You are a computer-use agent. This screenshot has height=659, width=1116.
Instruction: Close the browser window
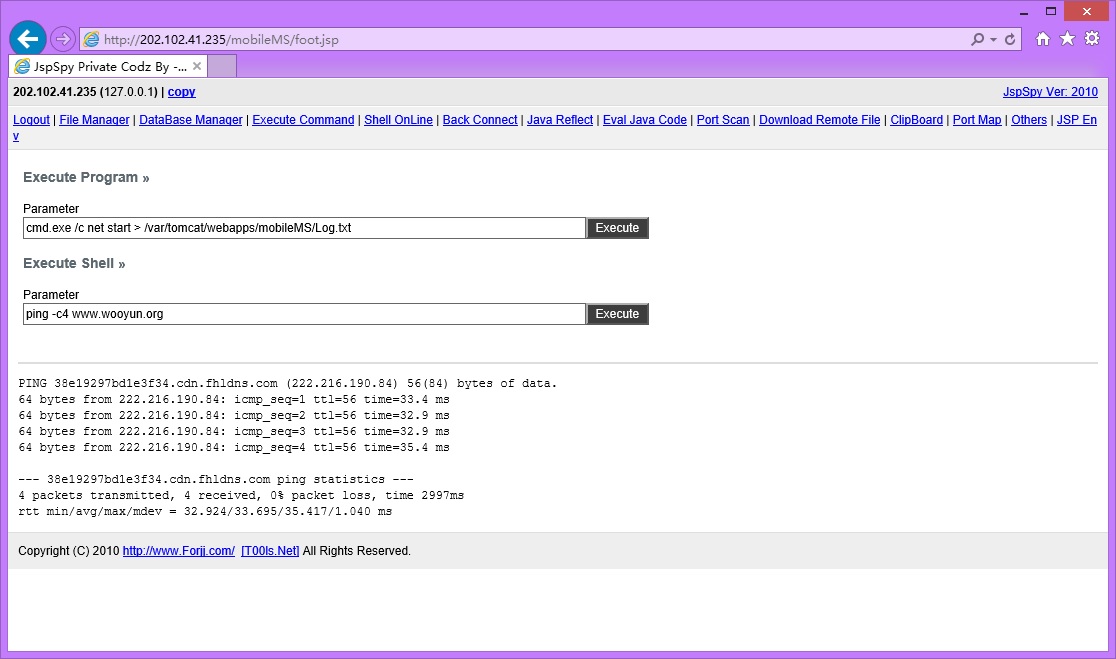click(1087, 11)
